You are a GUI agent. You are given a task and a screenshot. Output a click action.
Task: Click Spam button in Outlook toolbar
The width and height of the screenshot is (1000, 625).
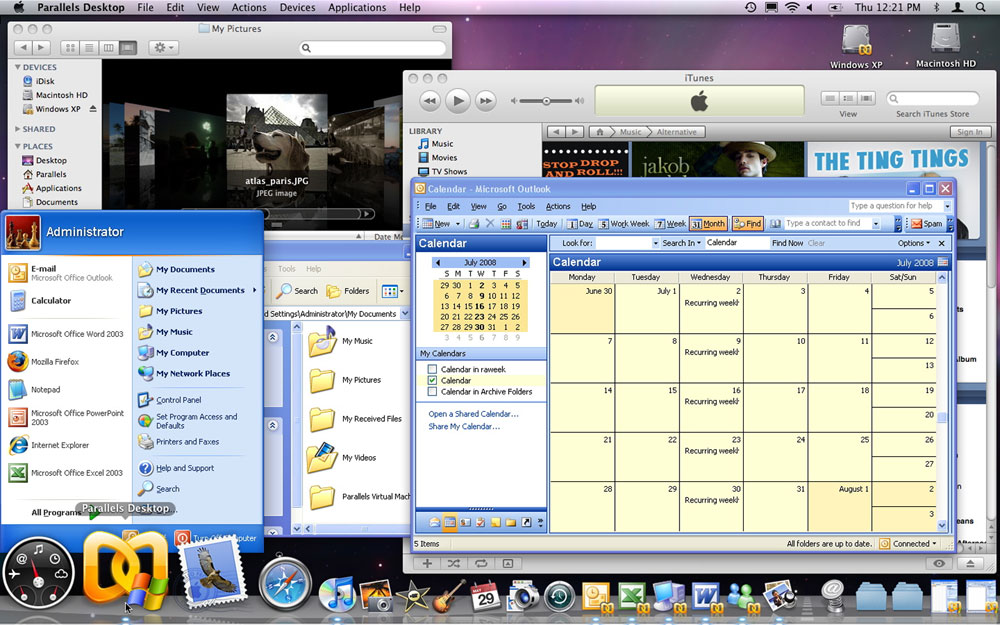(x=927, y=224)
